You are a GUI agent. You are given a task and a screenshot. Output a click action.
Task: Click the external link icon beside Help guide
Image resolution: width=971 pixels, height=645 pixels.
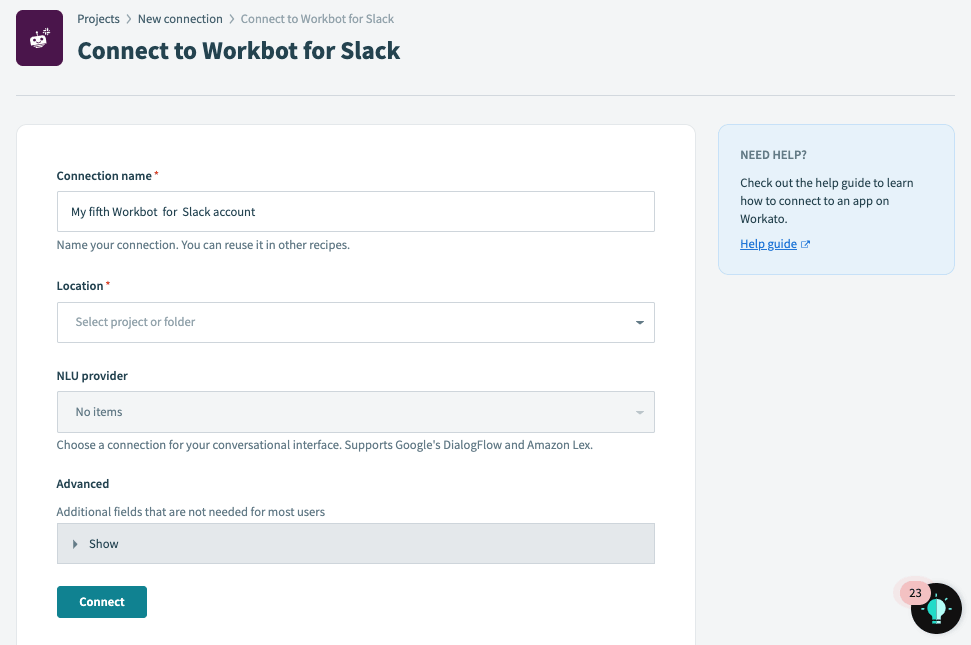pyautogui.click(x=805, y=245)
